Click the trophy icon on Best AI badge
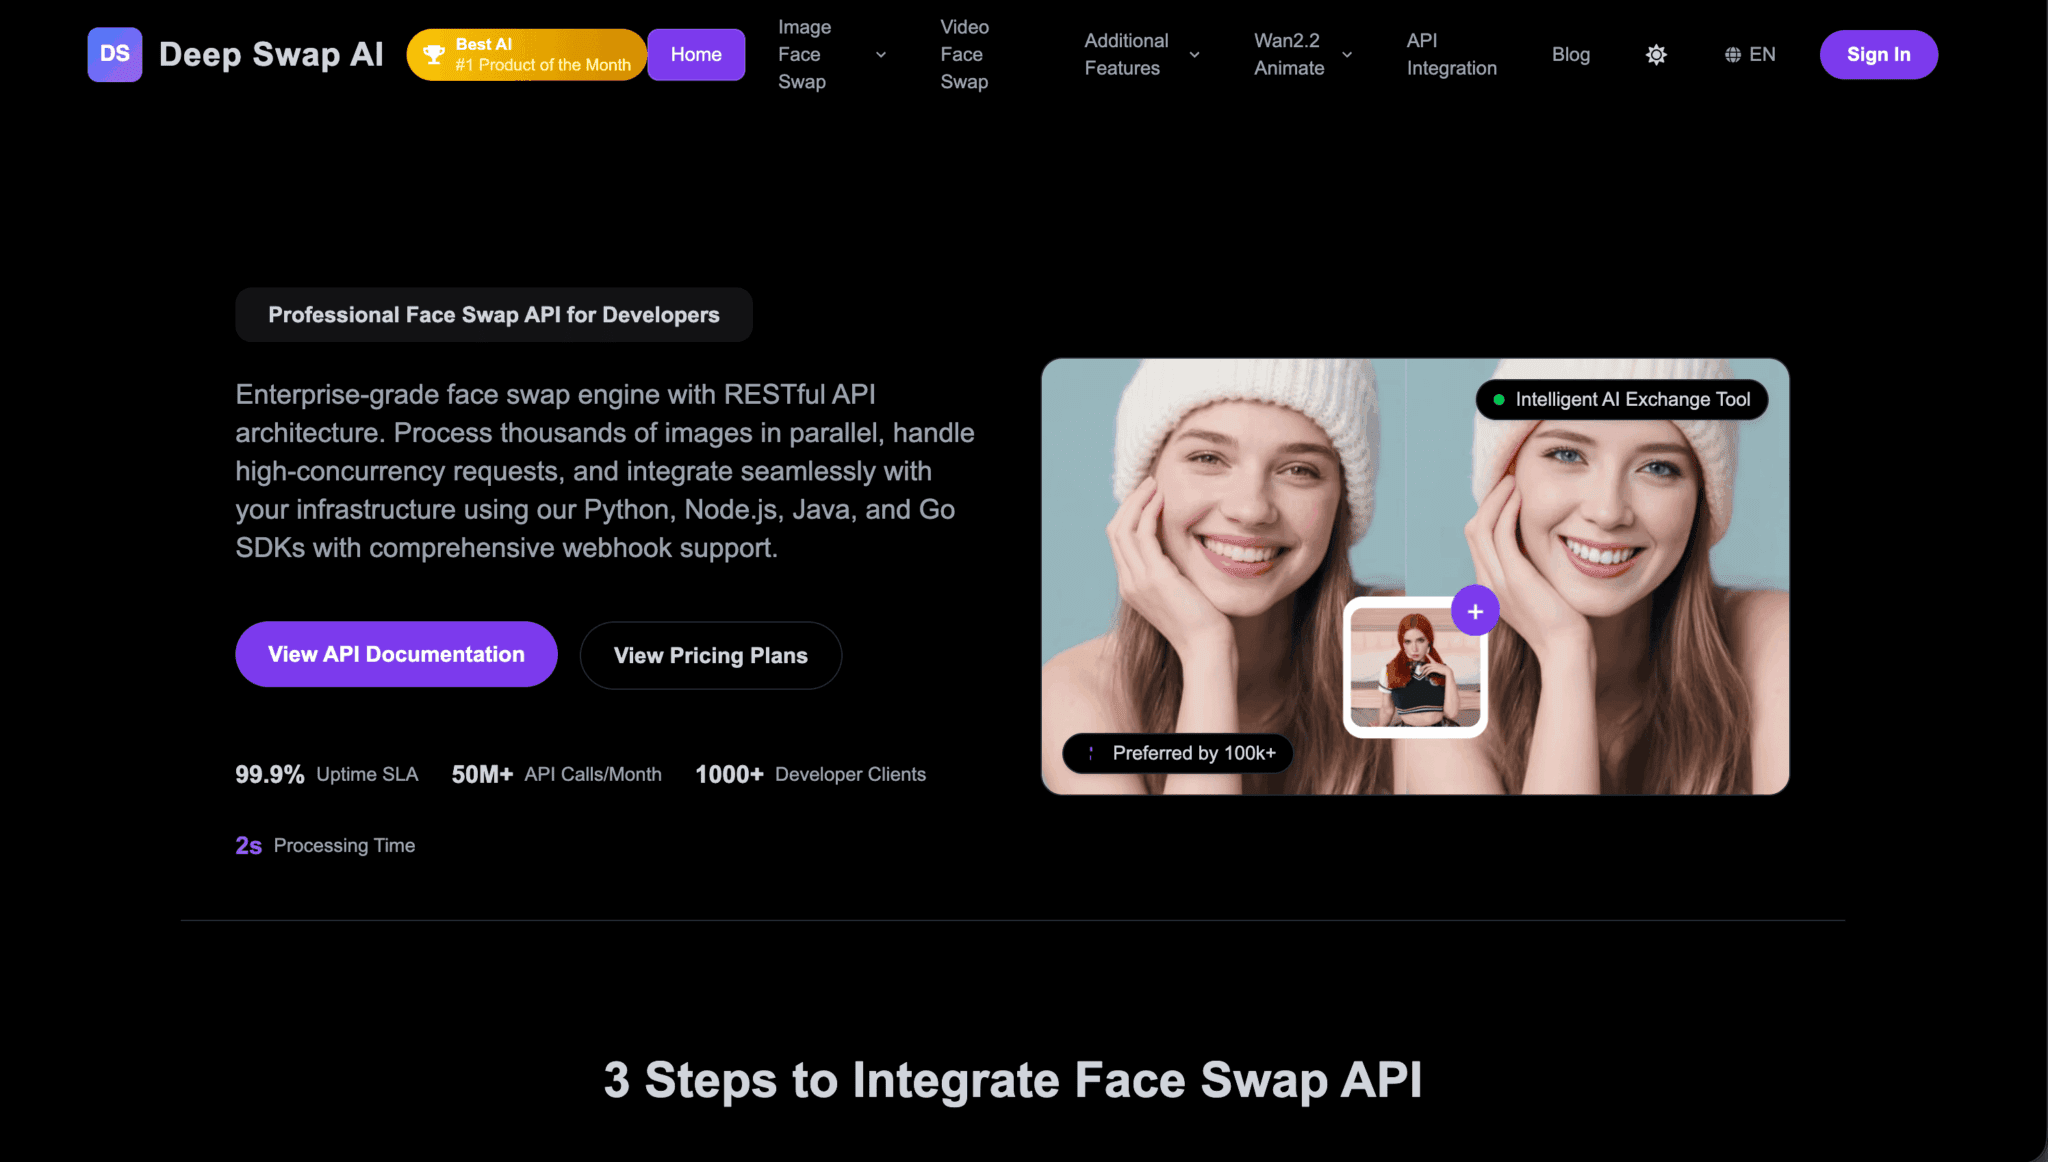The image size is (2048, 1162). [x=433, y=54]
